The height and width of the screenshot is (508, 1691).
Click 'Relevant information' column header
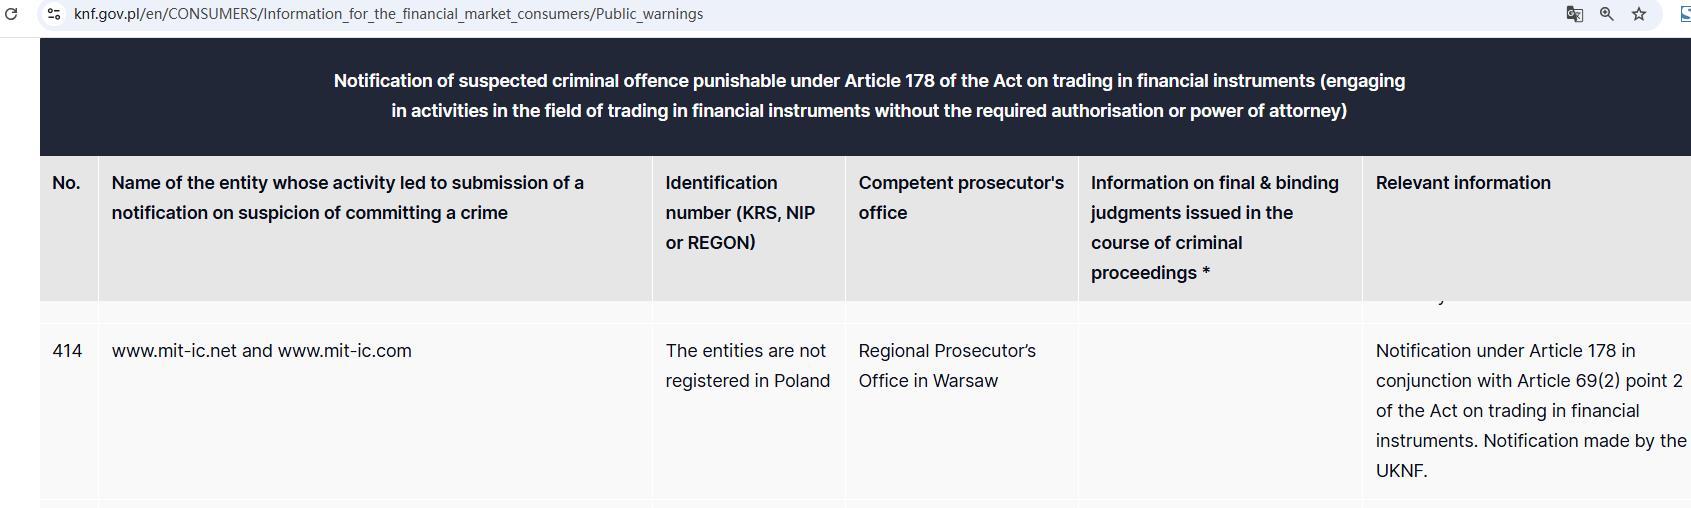[1462, 183]
